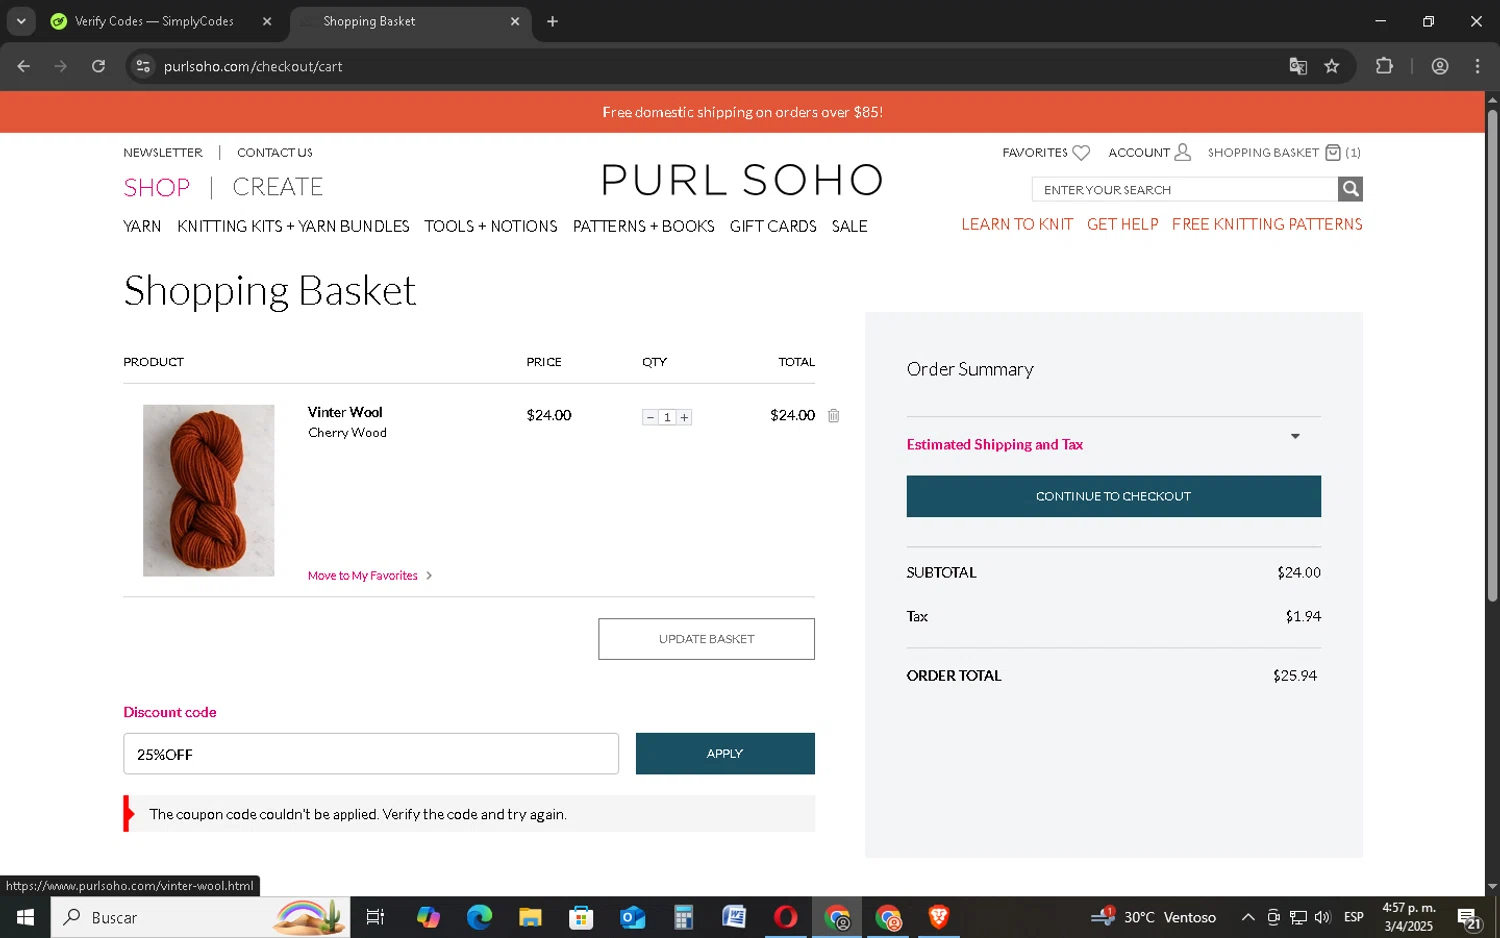Click Move to My Favorites link
Viewport: 1500px width, 938px height.
(370, 576)
